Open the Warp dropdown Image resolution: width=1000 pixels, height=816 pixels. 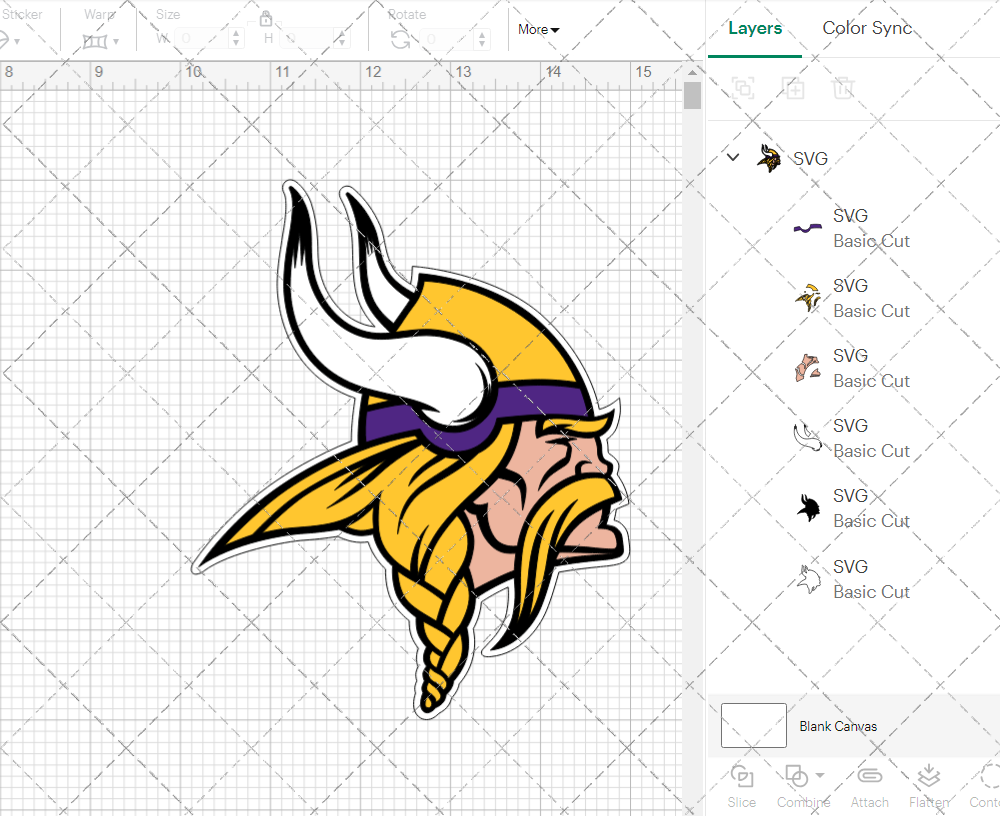pos(101,41)
